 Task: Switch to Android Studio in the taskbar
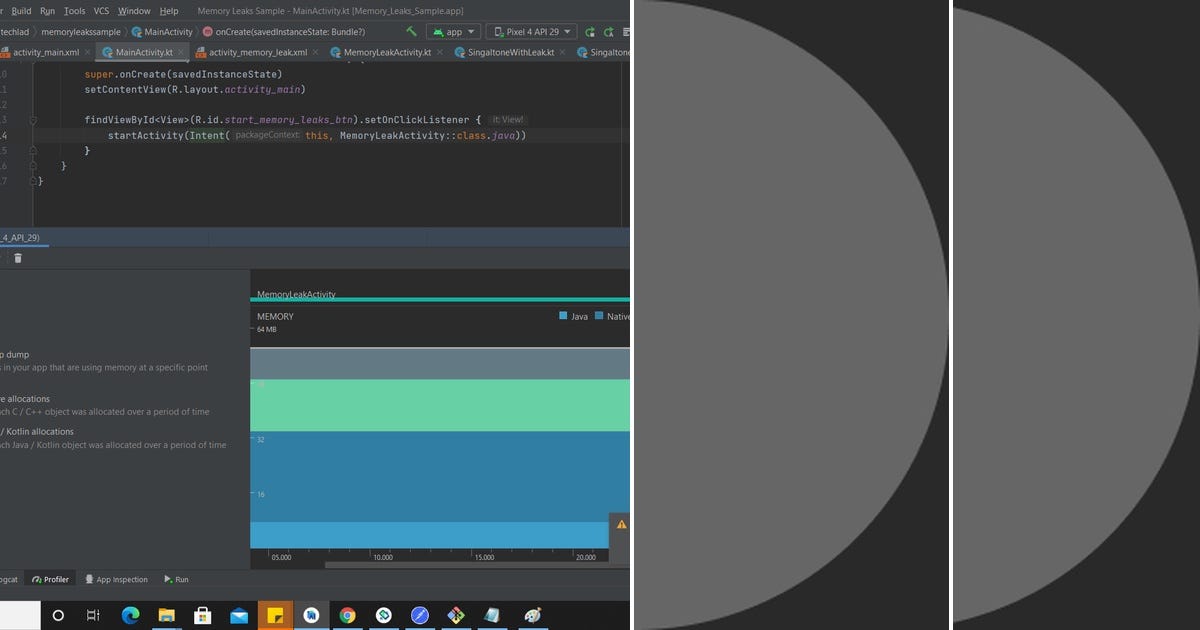pos(311,615)
